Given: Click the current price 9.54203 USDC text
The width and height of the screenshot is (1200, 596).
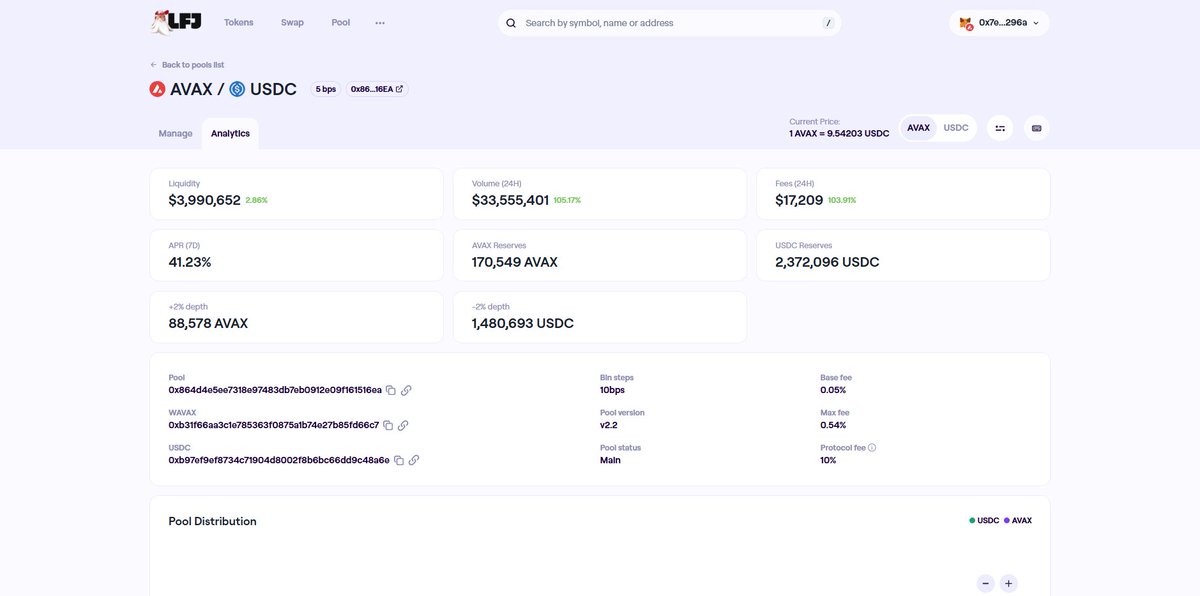Looking at the screenshot, I should (x=839, y=133).
